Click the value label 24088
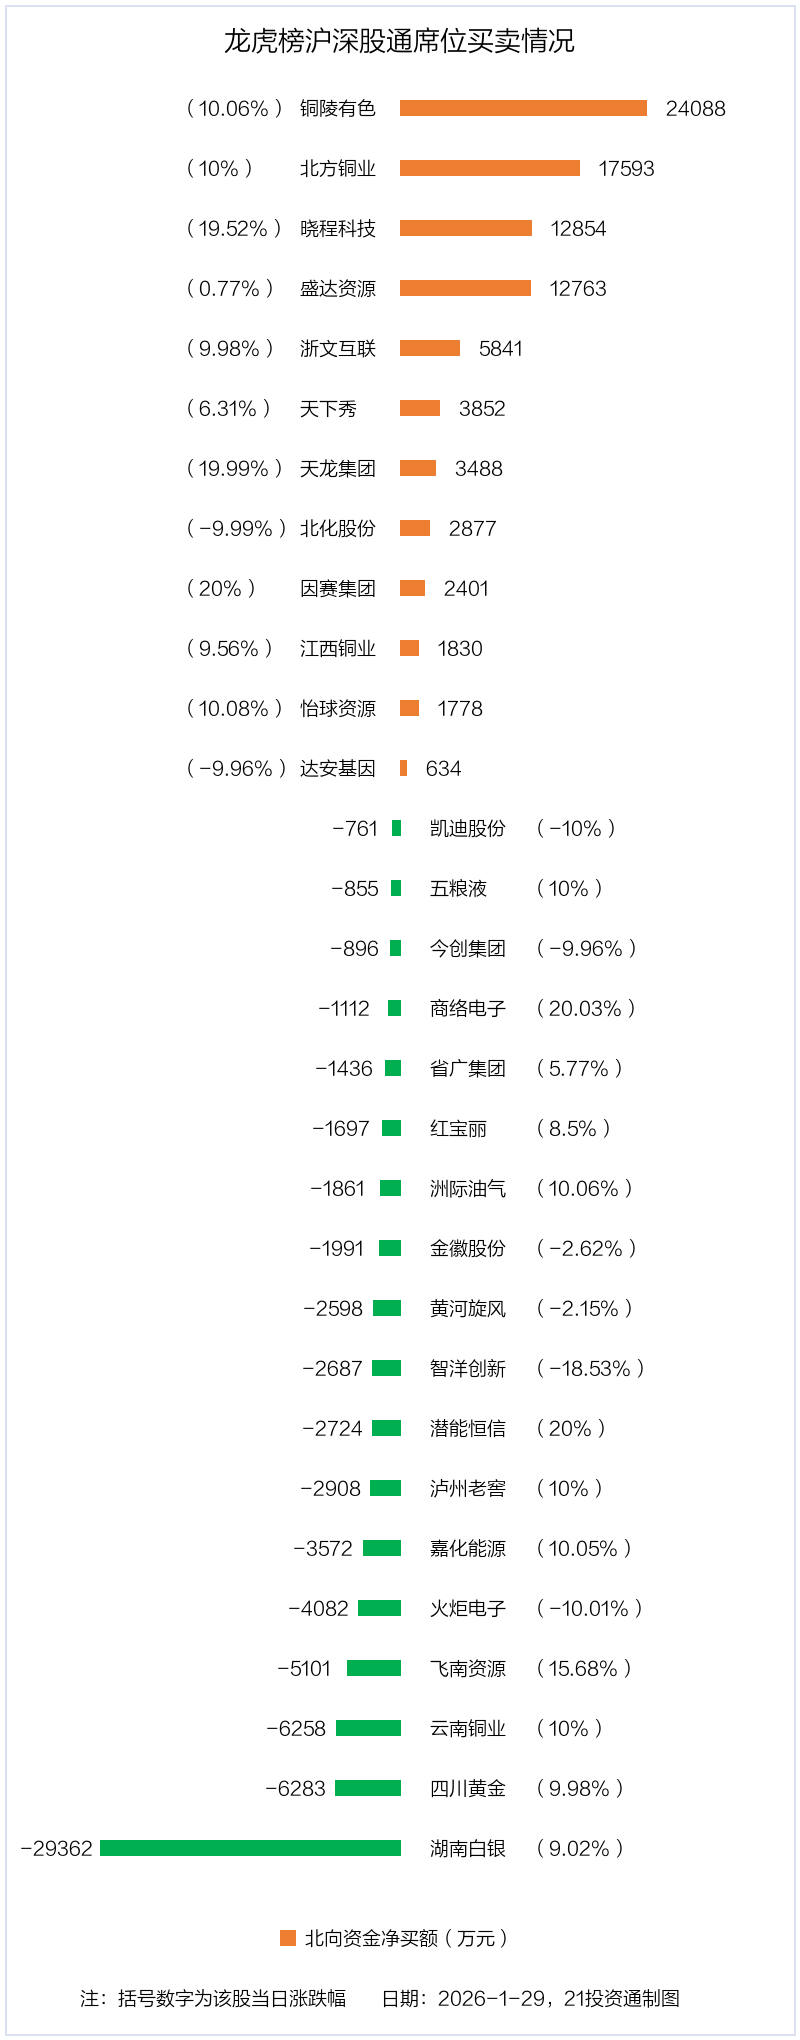800x2040 pixels. [695, 108]
